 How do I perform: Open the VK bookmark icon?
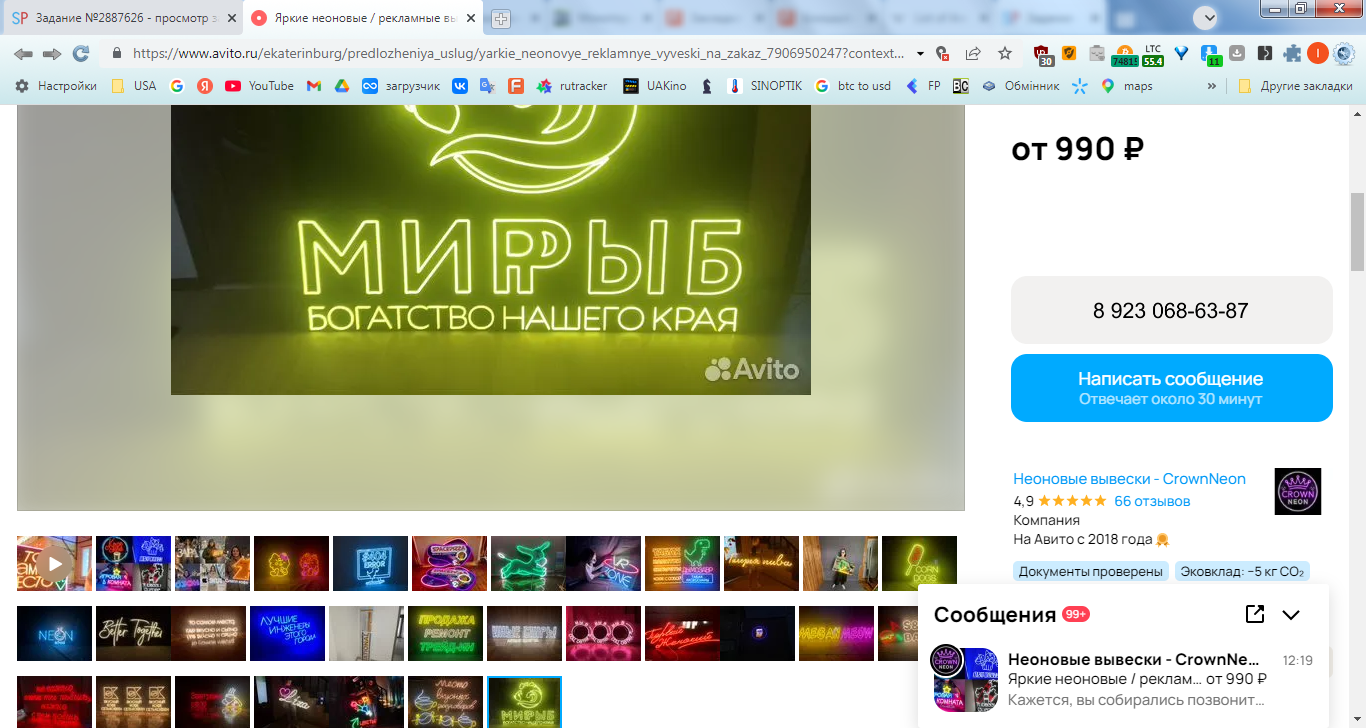click(x=460, y=86)
